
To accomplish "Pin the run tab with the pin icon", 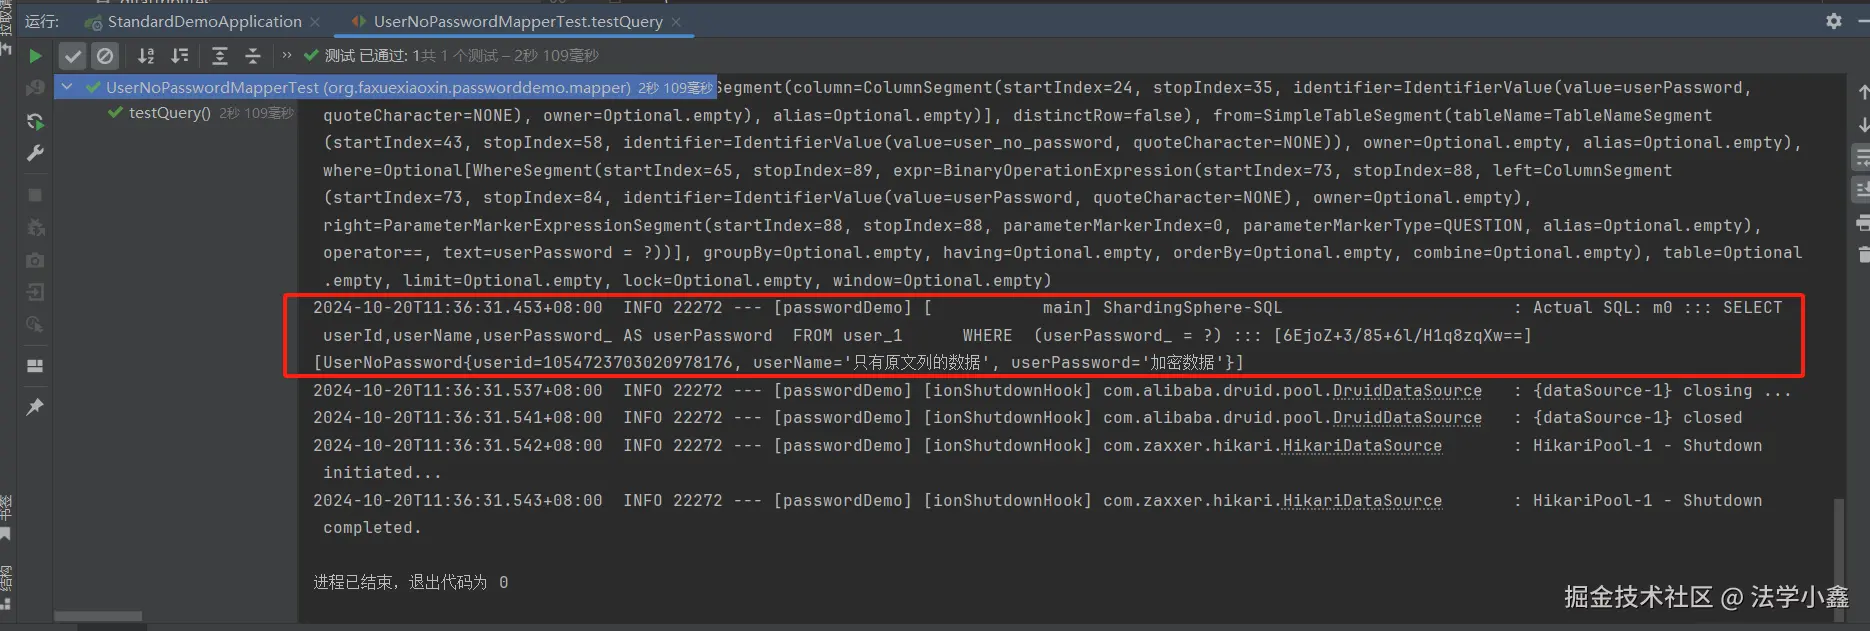I will tap(35, 407).
